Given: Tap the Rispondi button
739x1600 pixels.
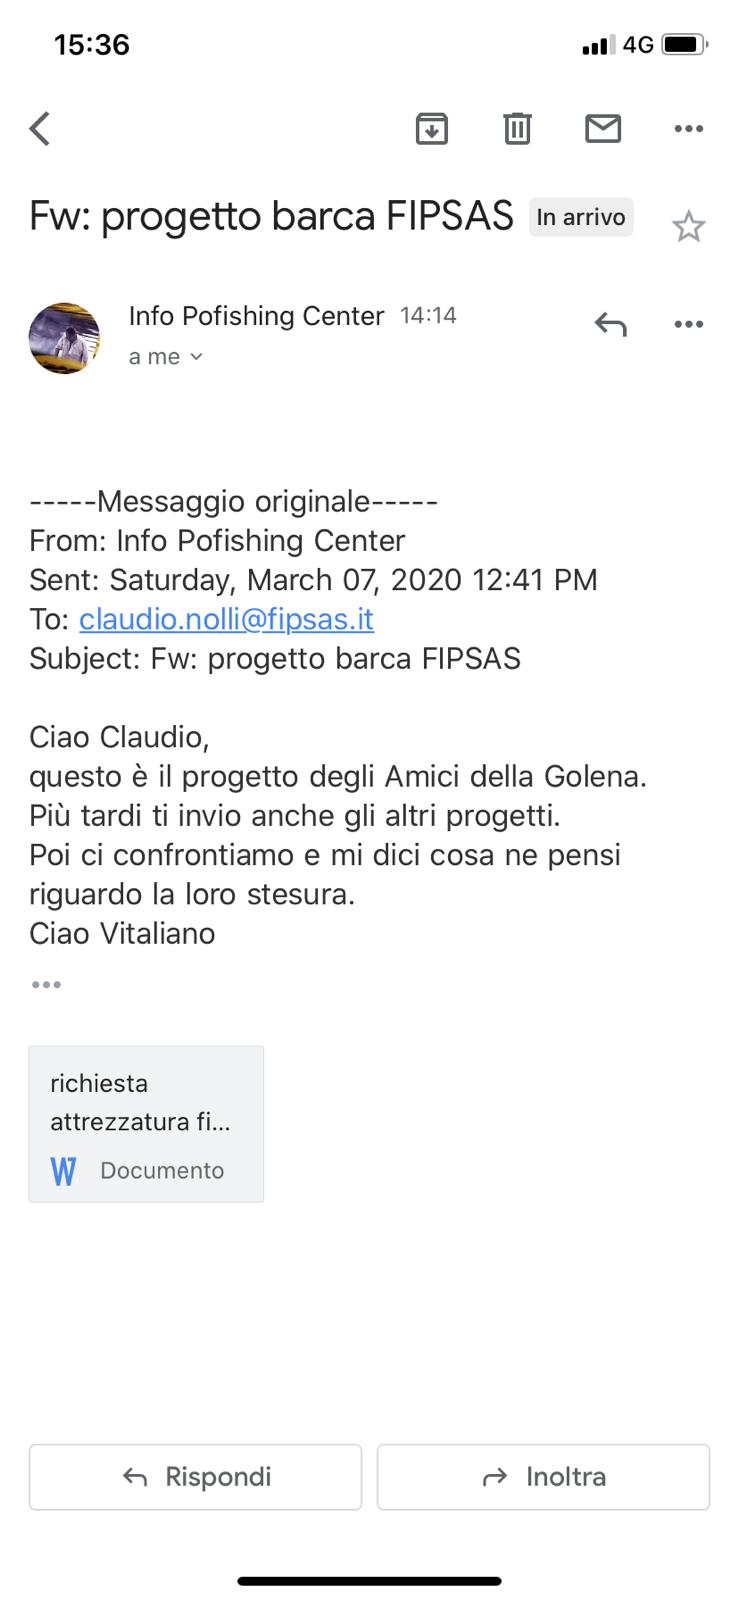Looking at the screenshot, I should [195, 1477].
